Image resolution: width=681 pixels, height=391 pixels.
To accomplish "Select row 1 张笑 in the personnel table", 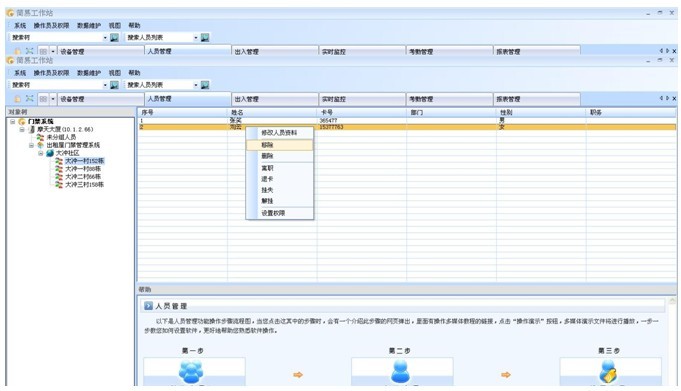I will pos(407,120).
